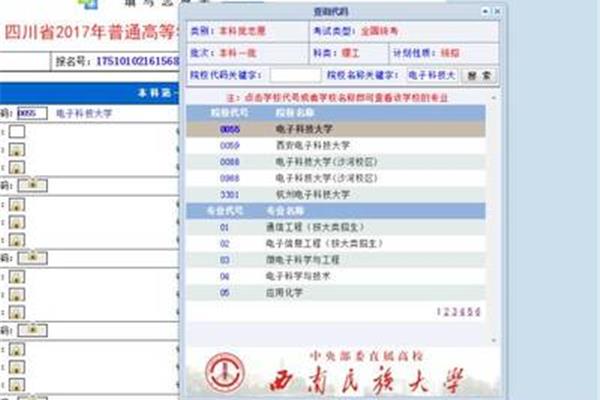Select the 0088 电子科技大学(沙河校区) row
Screen dimensions: 600x400
336,162
